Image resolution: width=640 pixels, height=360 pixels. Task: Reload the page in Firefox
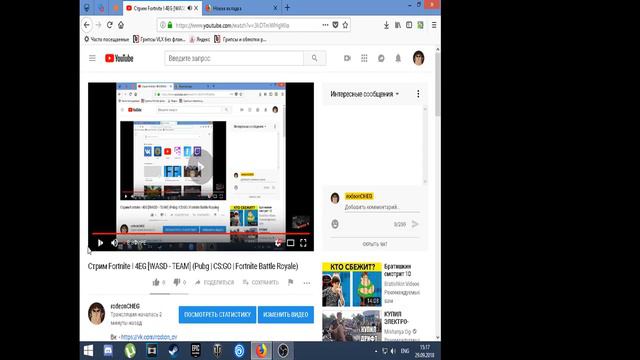(109, 25)
